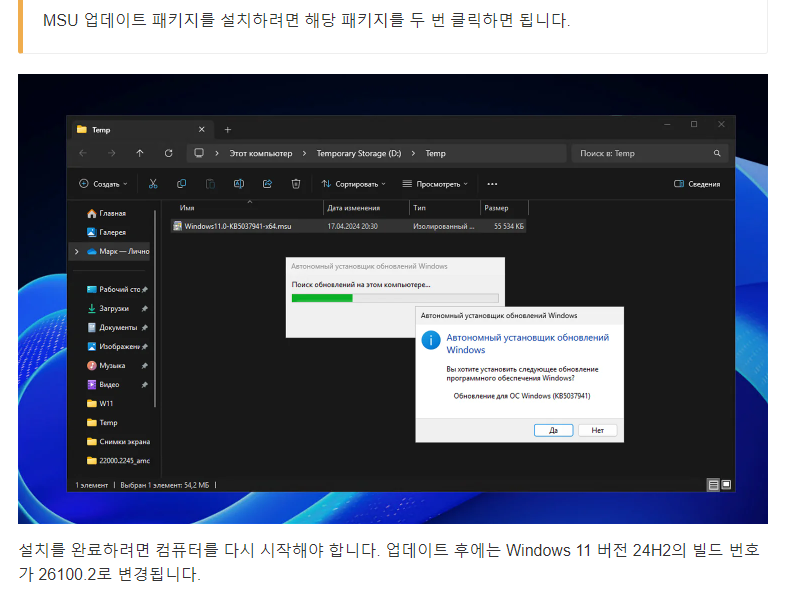Click the Нет button in dialog
This screenshot has width=796, height=605.
pyautogui.click(x=598, y=430)
